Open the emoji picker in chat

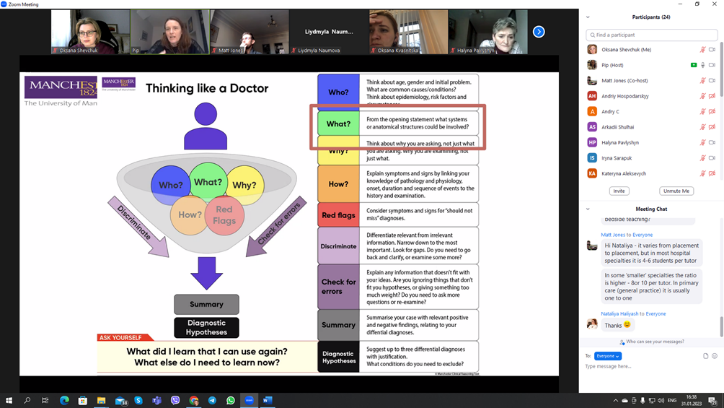click(714, 356)
